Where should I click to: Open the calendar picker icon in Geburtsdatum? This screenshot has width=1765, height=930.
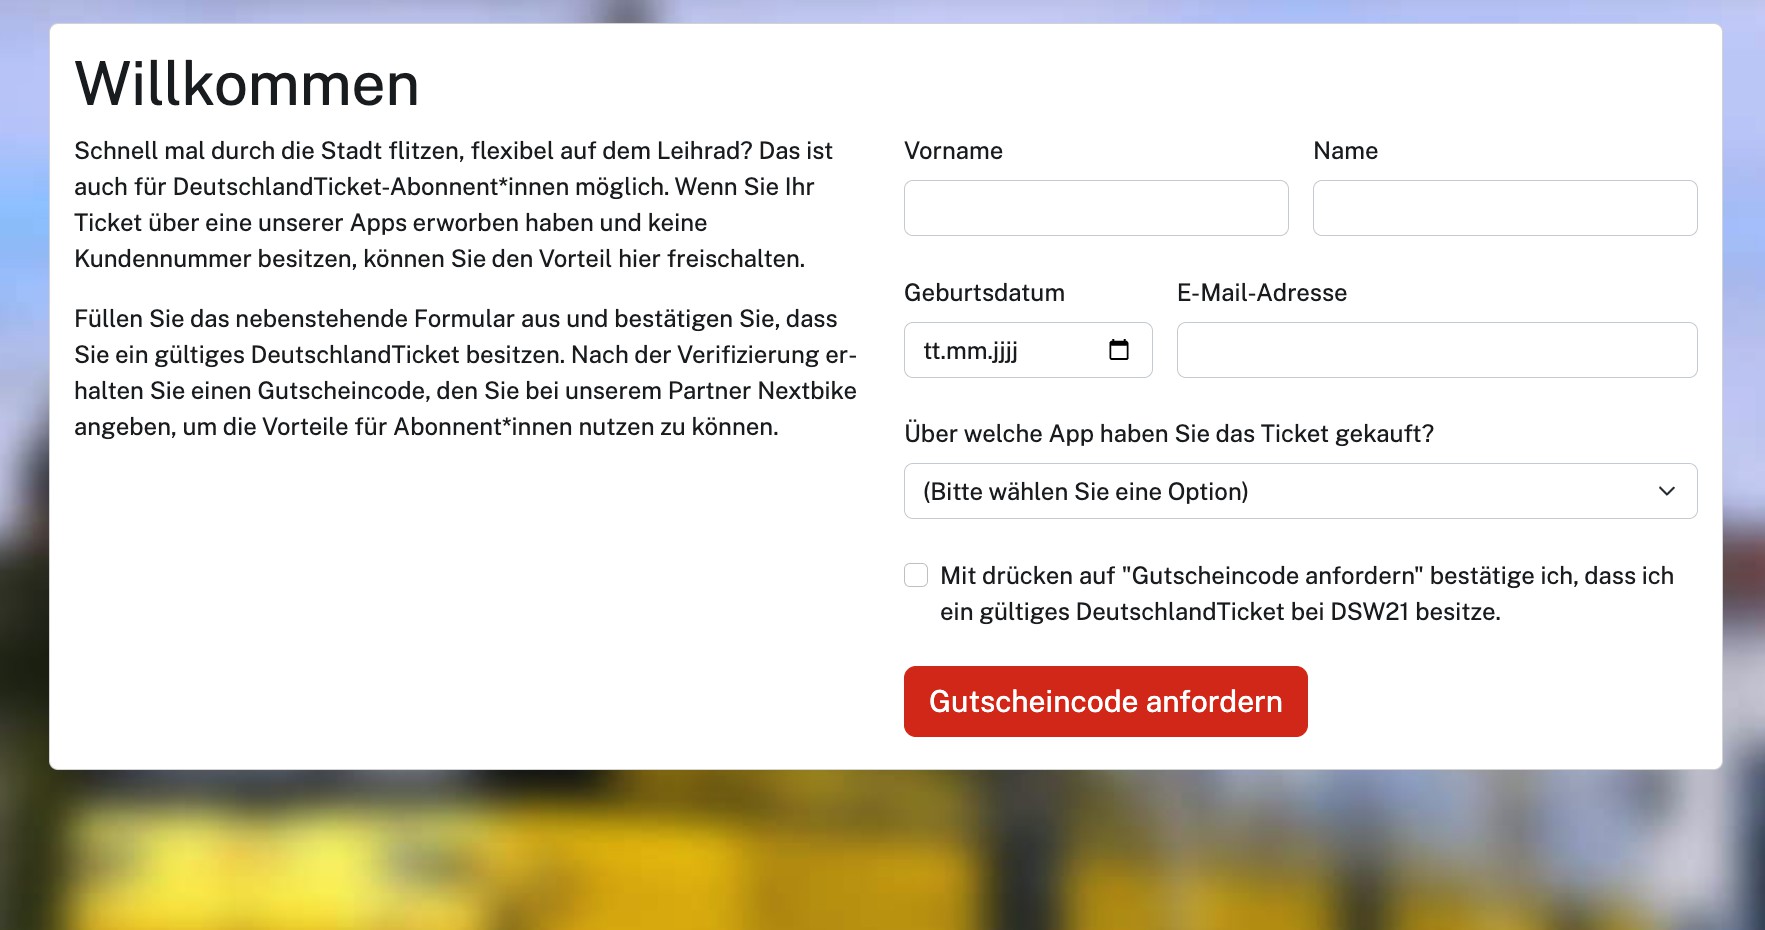coord(1118,350)
